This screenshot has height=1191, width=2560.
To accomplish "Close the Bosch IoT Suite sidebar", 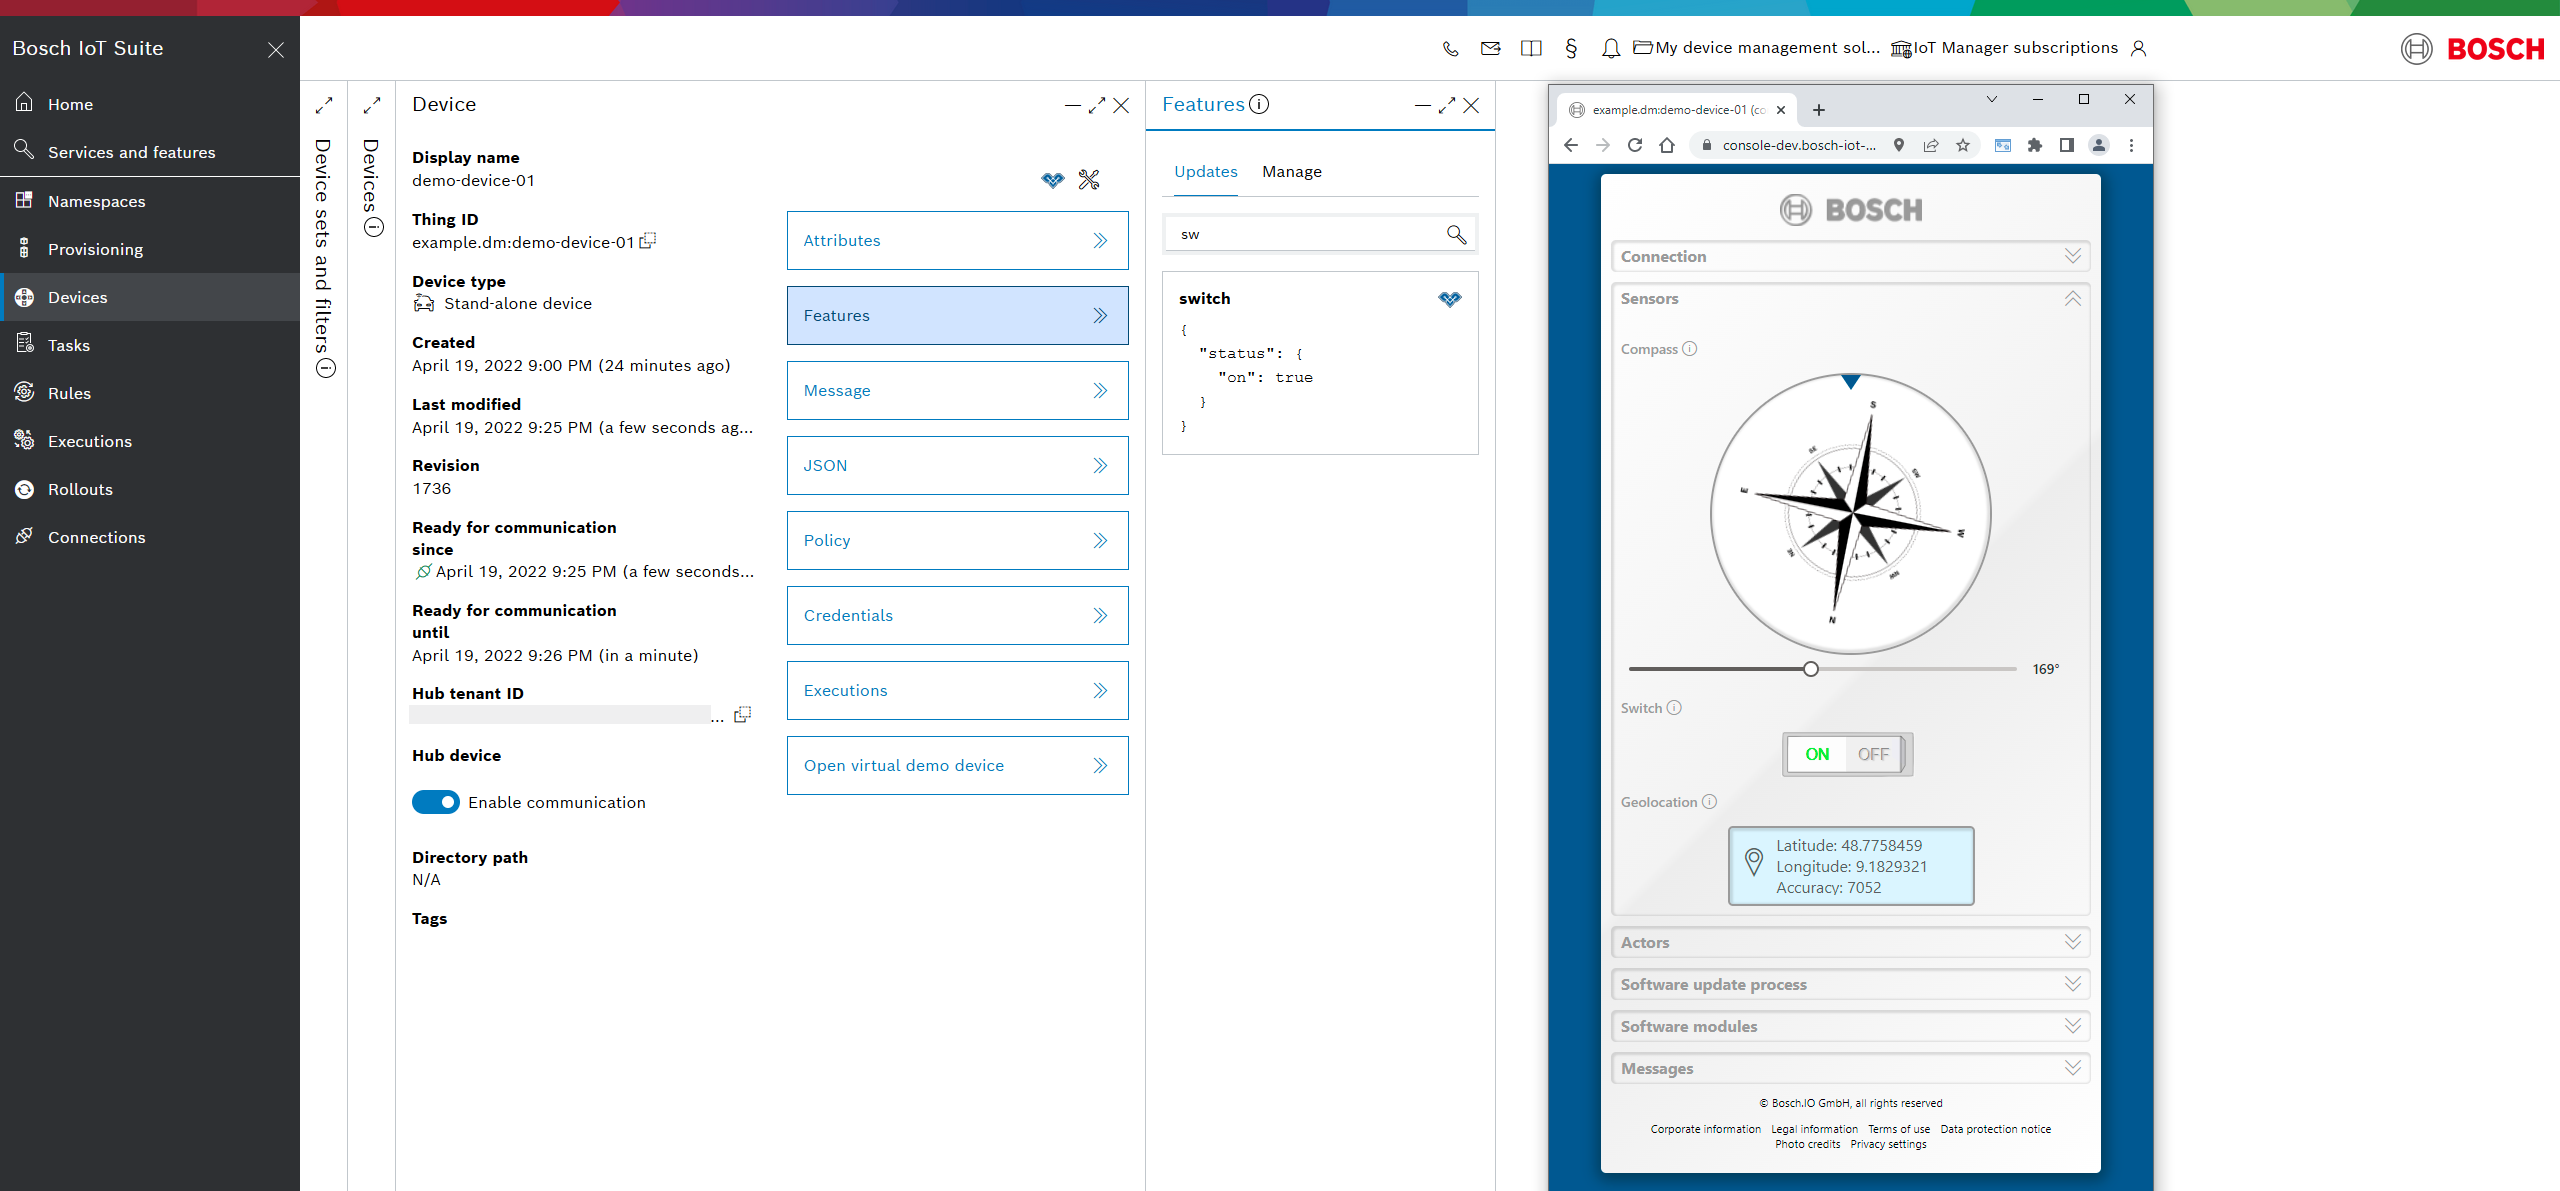I will [x=276, y=49].
